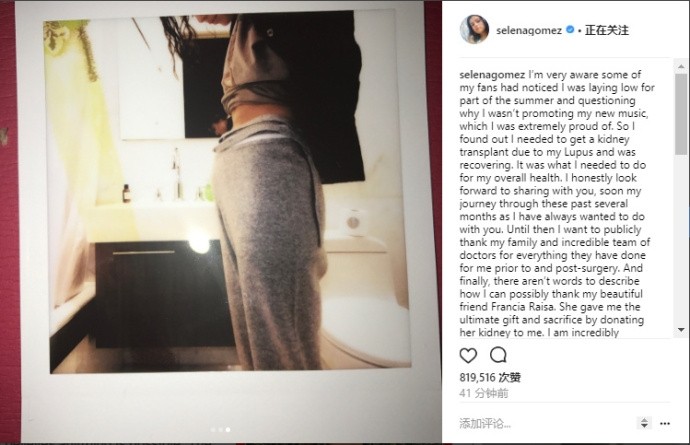Go to the first carousel dot

tap(213, 430)
